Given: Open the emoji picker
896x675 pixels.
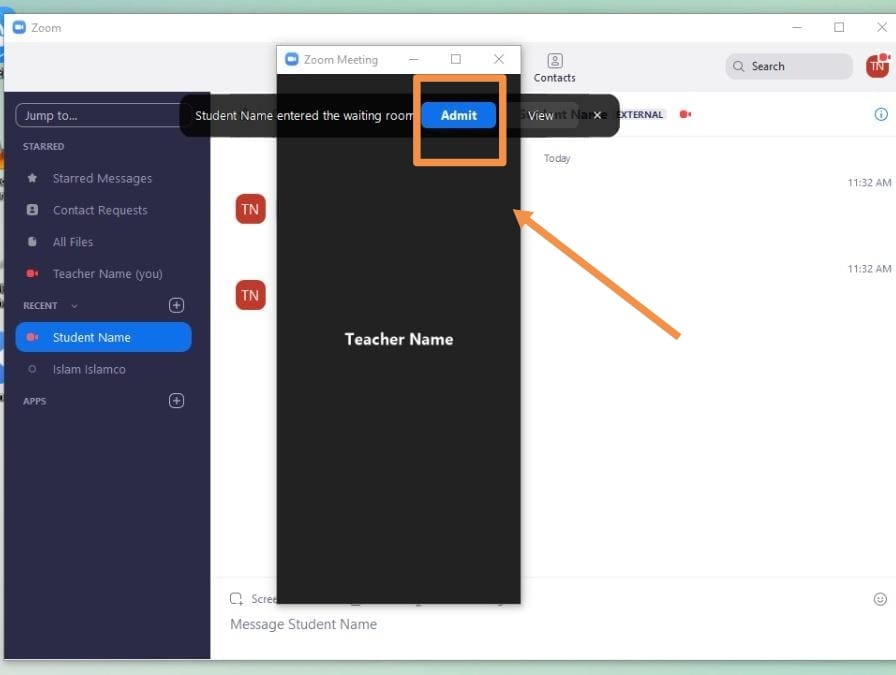Looking at the screenshot, I should [x=880, y=599].
